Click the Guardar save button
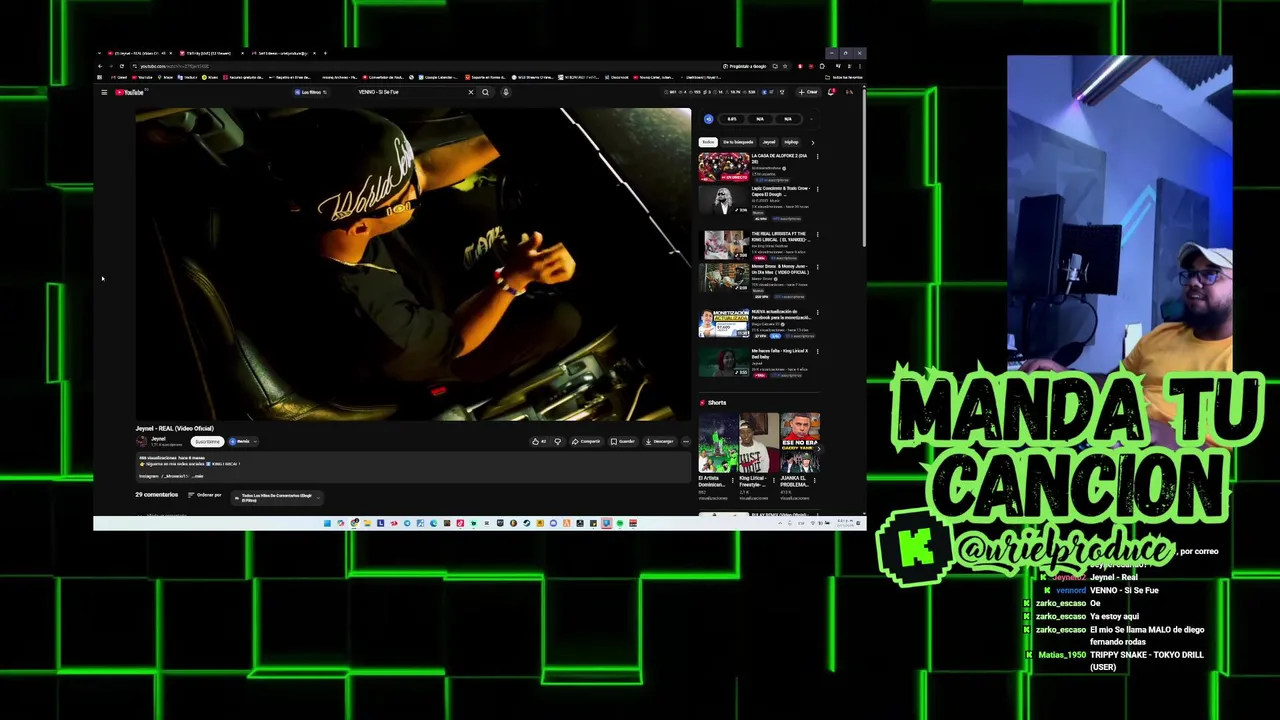 [623, 441]
